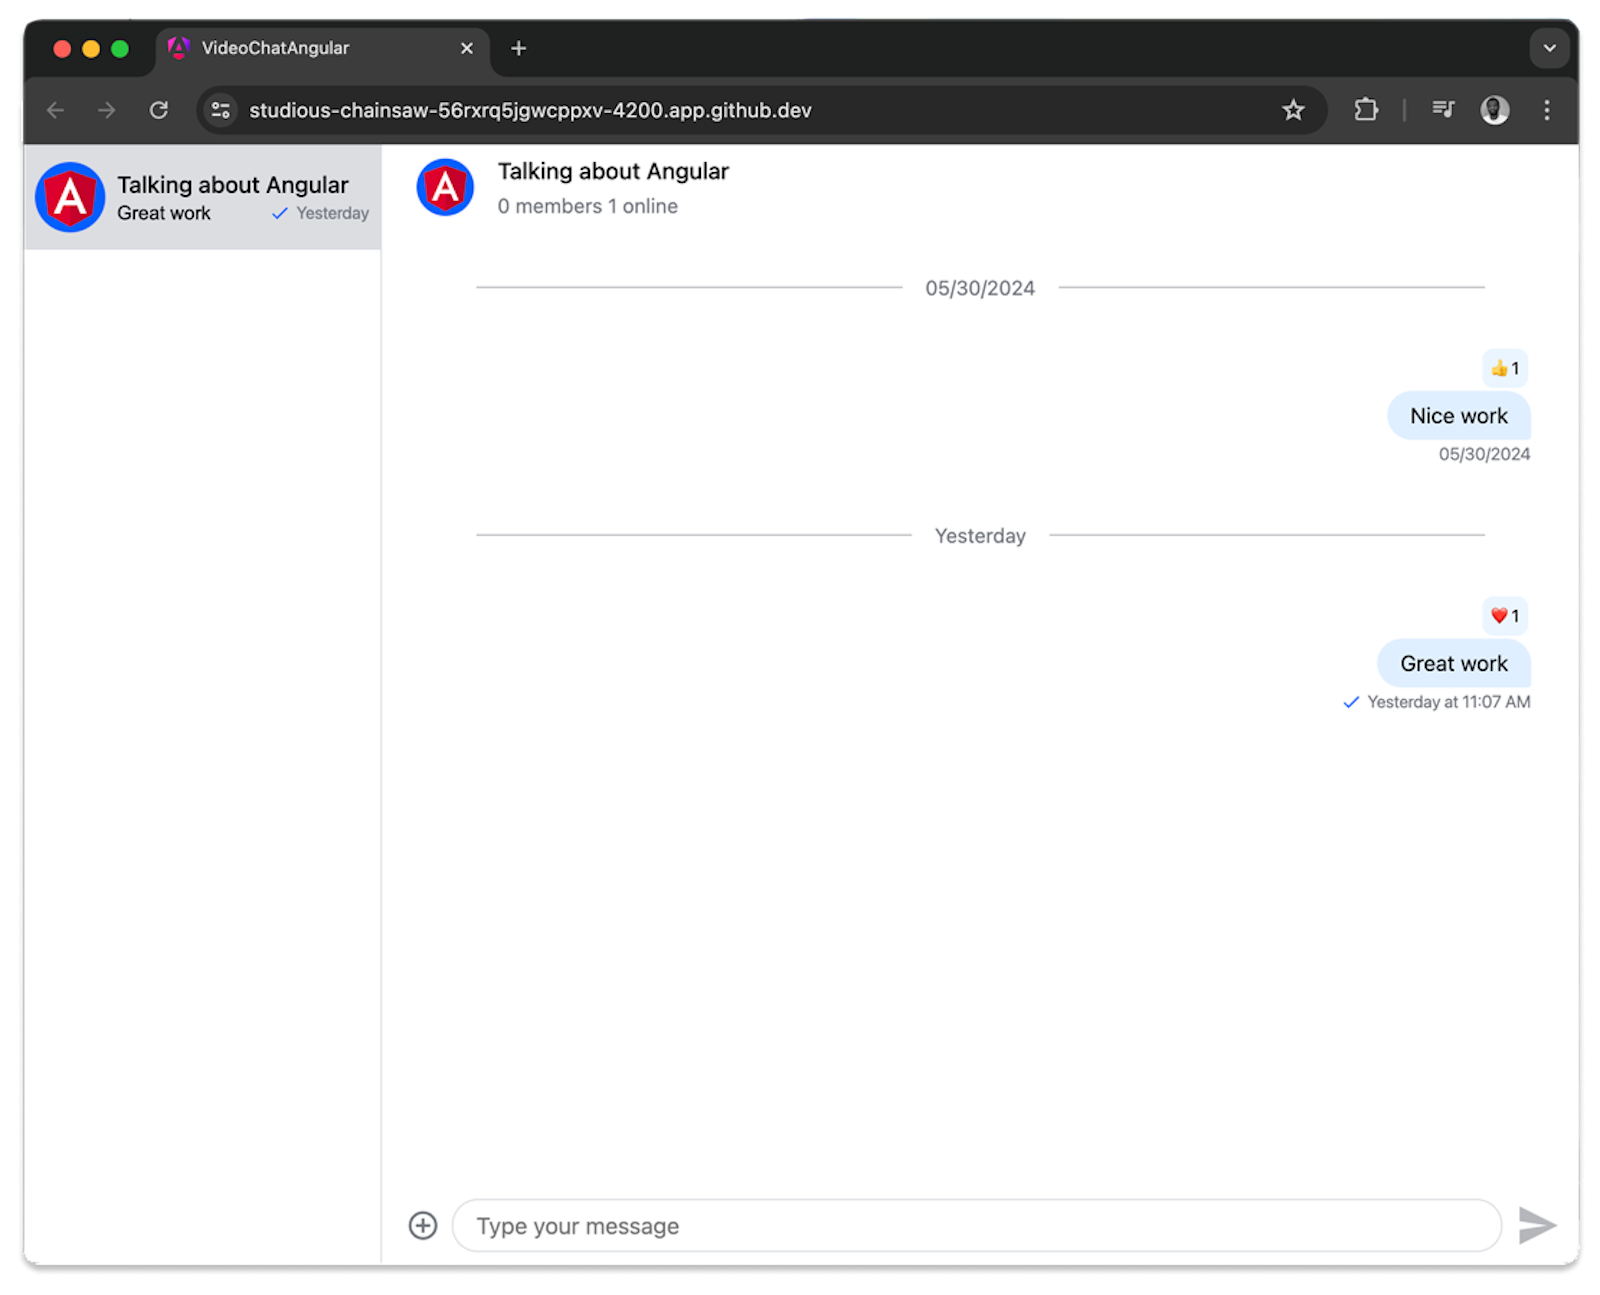The height and width of the screenshot is (1295, 1600).
Task: Switch to the VideoChatAngular tab
Action: [274, 48]
